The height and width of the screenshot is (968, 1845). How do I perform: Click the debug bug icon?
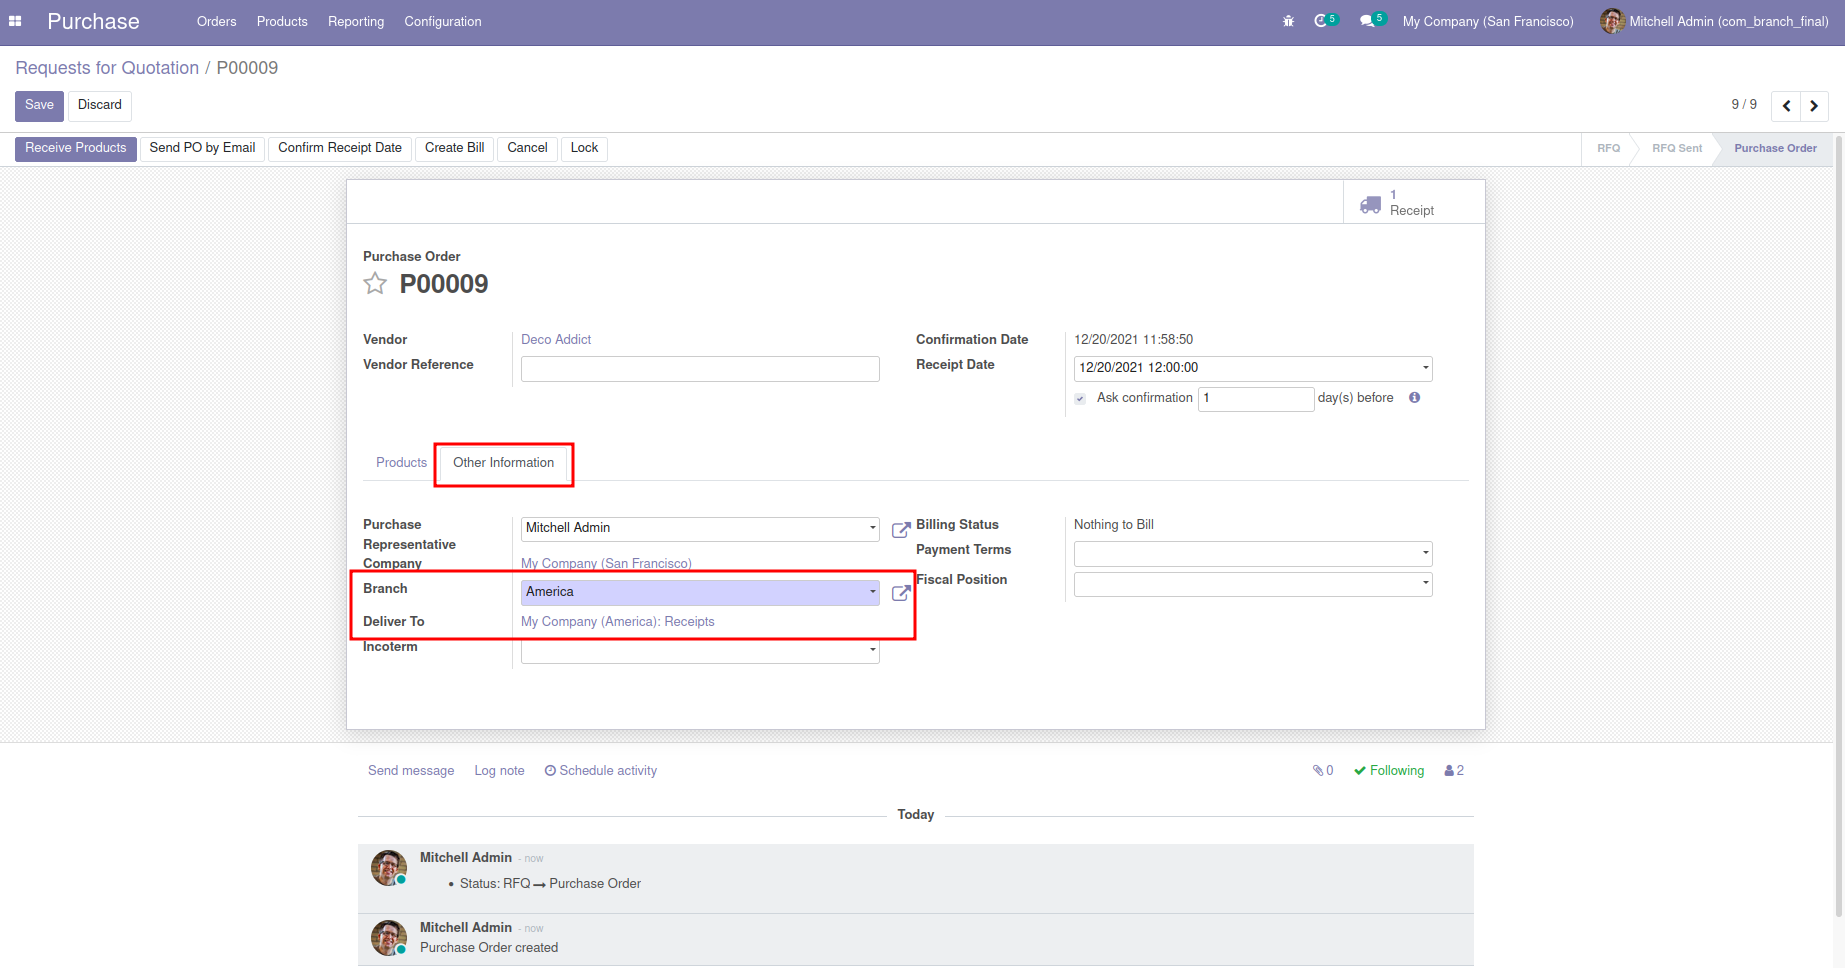(x=1288, y=21)
